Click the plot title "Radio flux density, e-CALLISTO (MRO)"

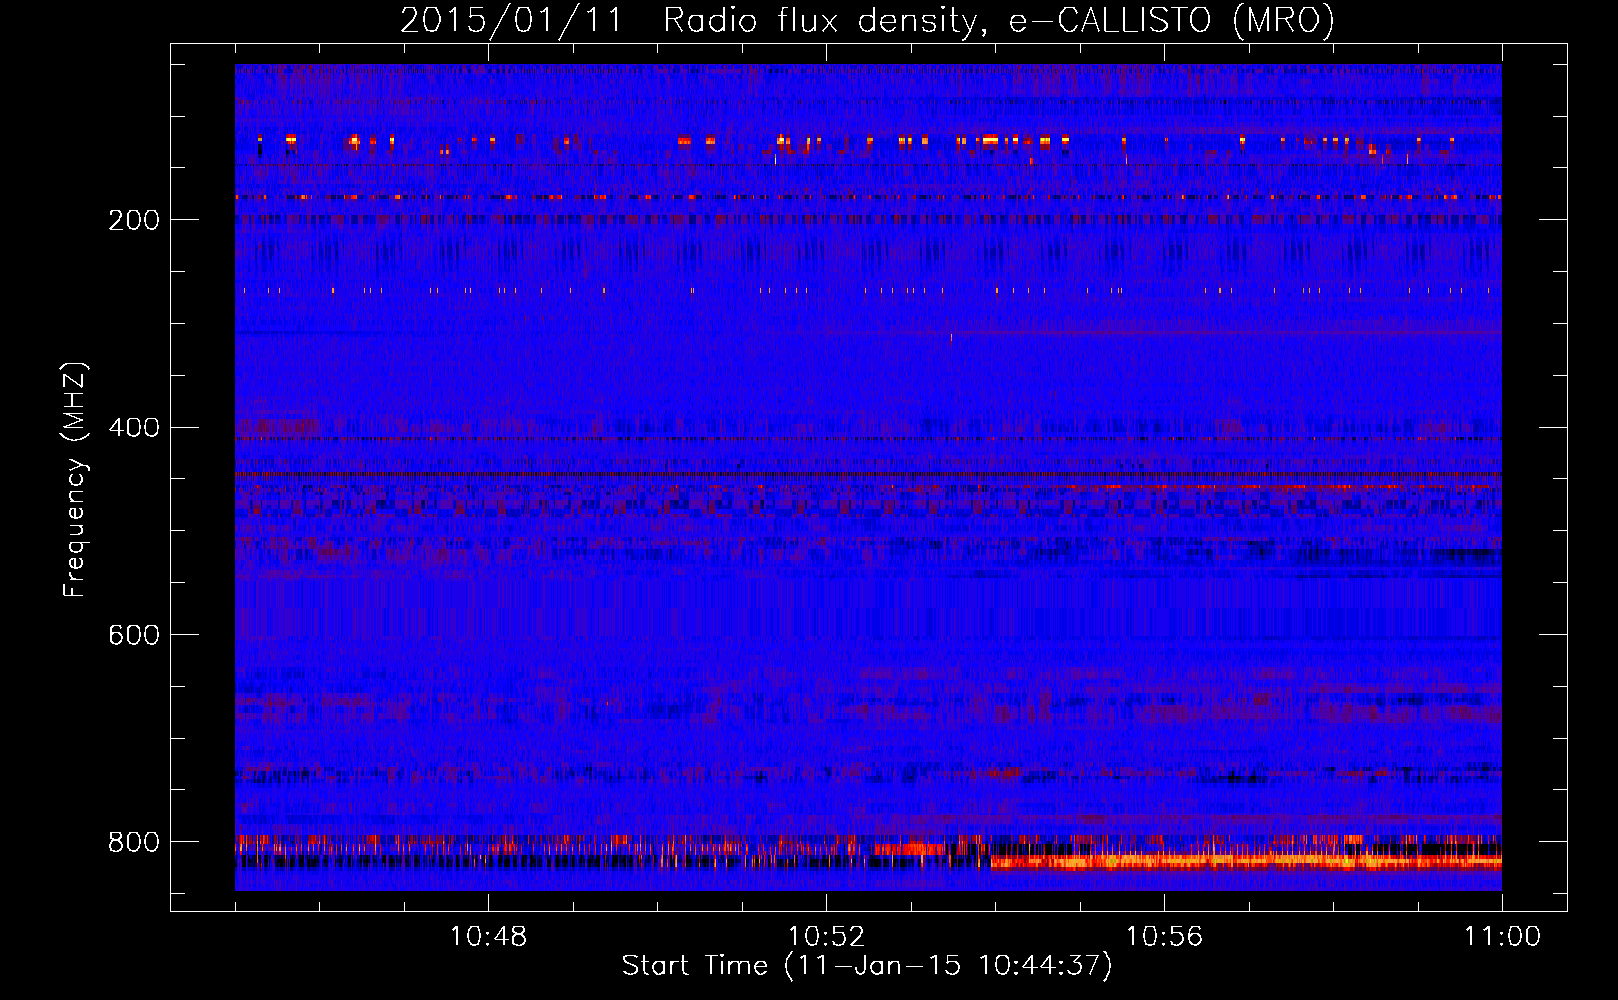coord(998,20)
